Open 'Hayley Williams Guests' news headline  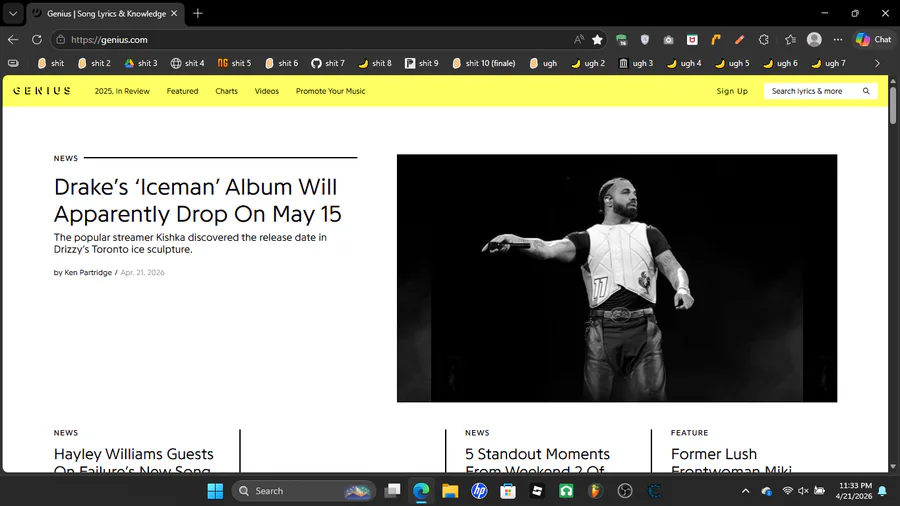(134, 461)
